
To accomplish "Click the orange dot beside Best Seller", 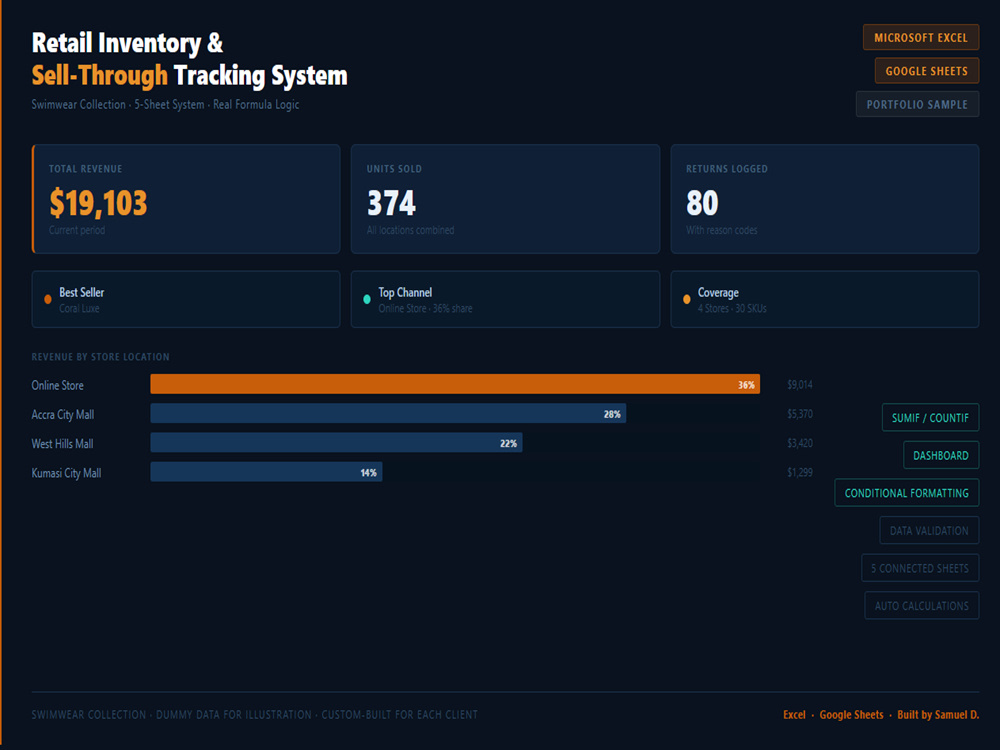I will (x=48, y=299).
